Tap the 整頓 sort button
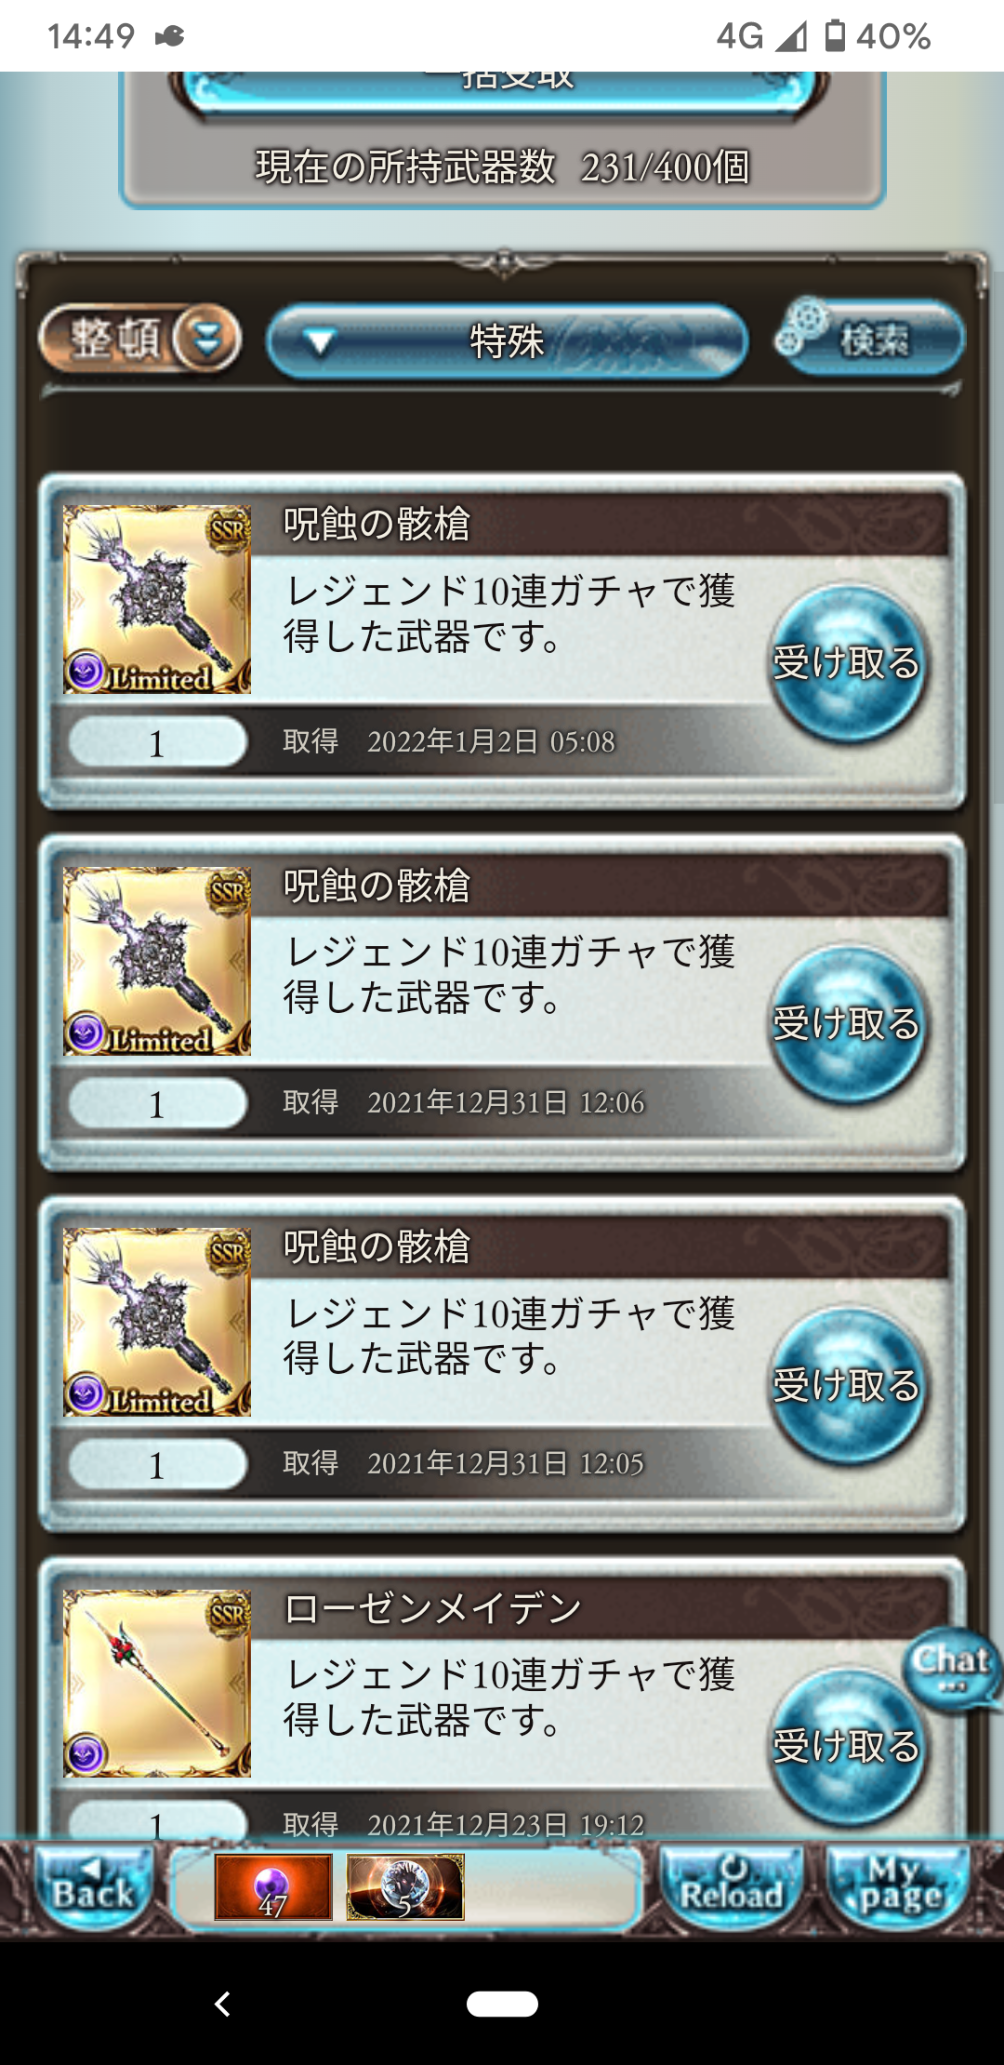Screen dimensions: 1004x2065 pos(140,340)
